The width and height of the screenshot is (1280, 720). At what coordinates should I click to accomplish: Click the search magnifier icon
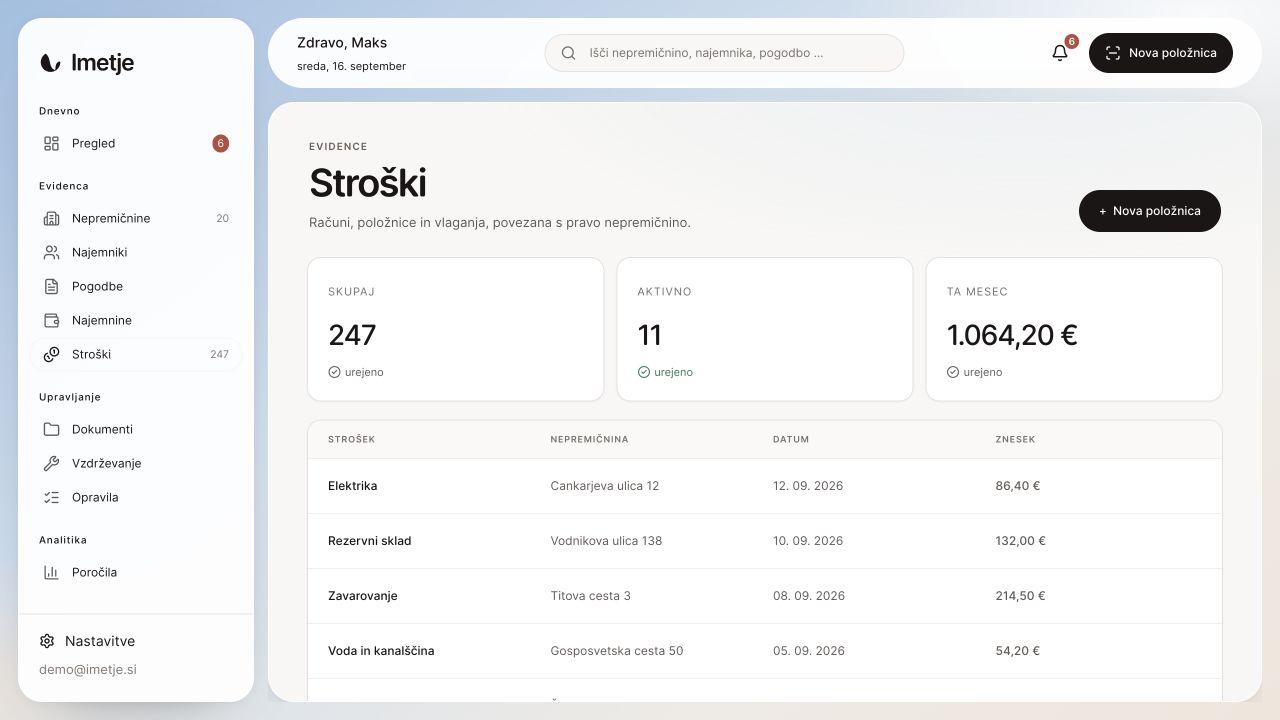click(x=568, y=53)
